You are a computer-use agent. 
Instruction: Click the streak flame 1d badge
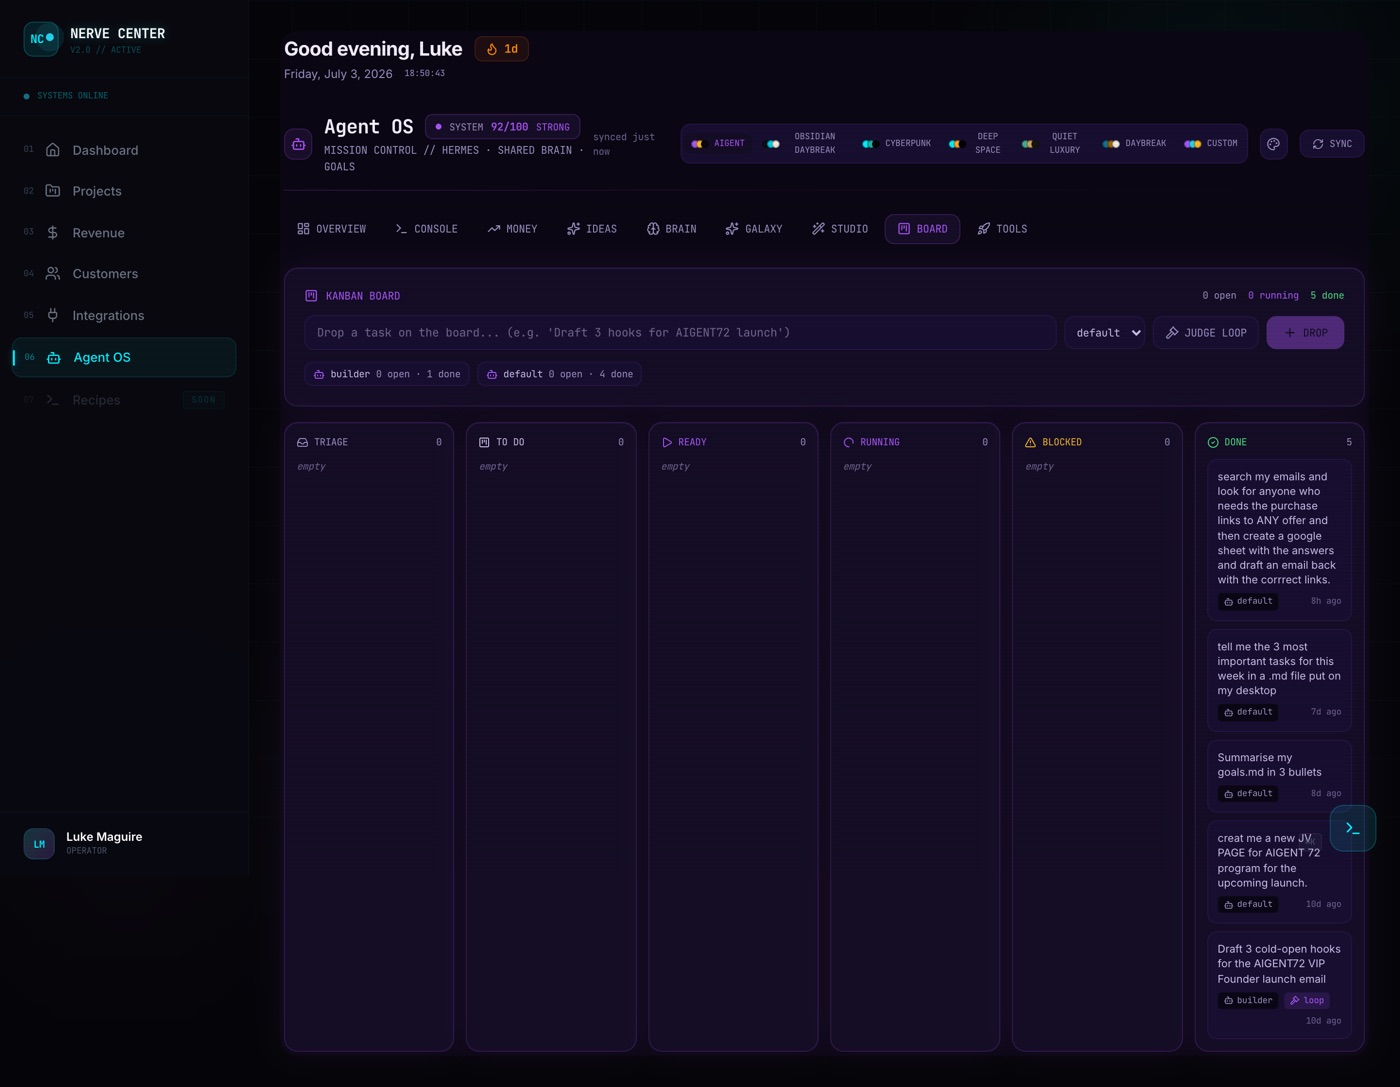(x=501, y=49)
